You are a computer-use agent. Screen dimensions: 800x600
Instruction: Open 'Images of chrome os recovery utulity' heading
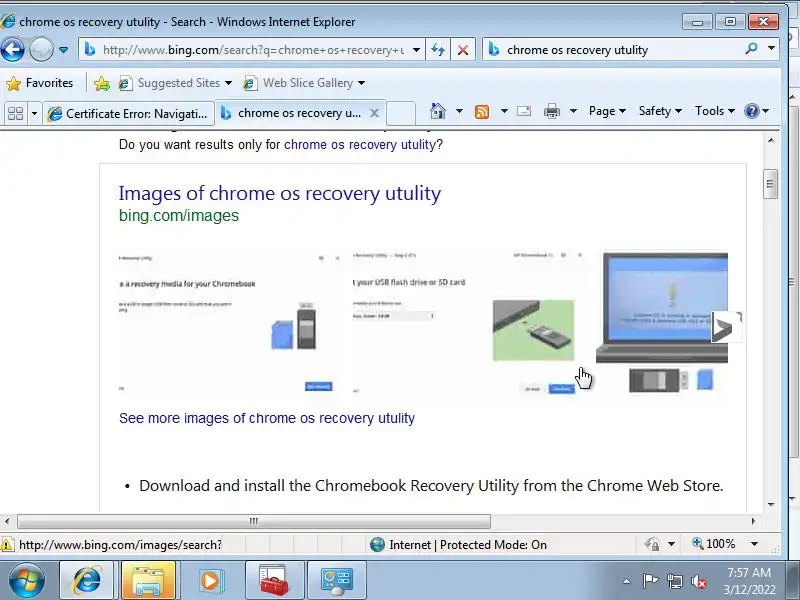coord(280,193)
